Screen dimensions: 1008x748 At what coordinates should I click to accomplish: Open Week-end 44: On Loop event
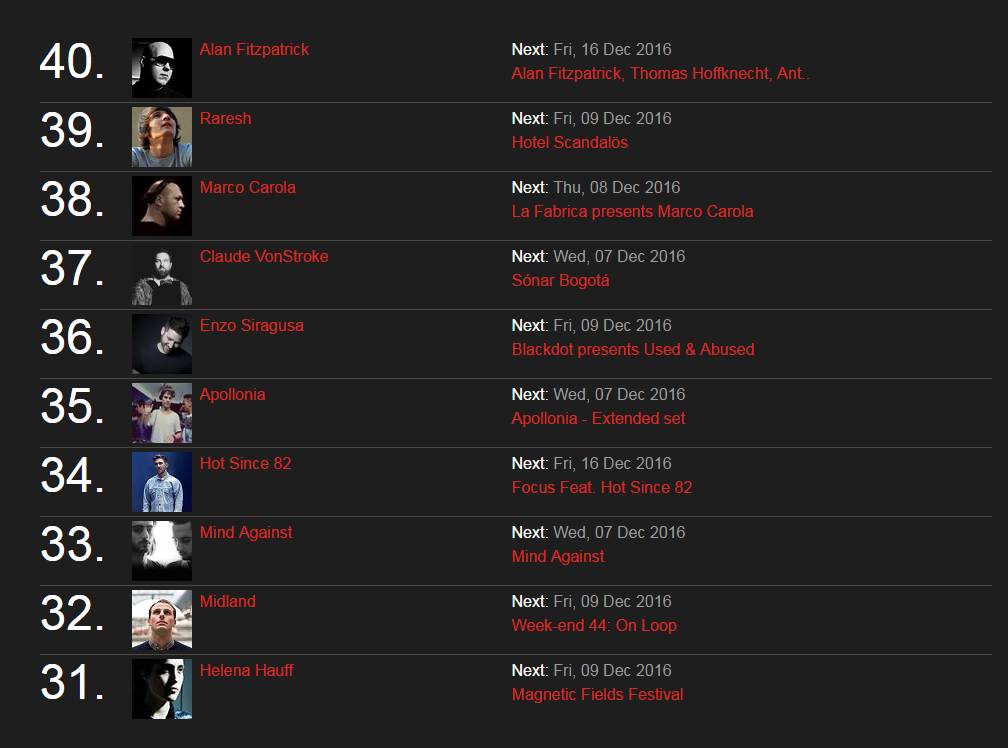tap(594, 625)
